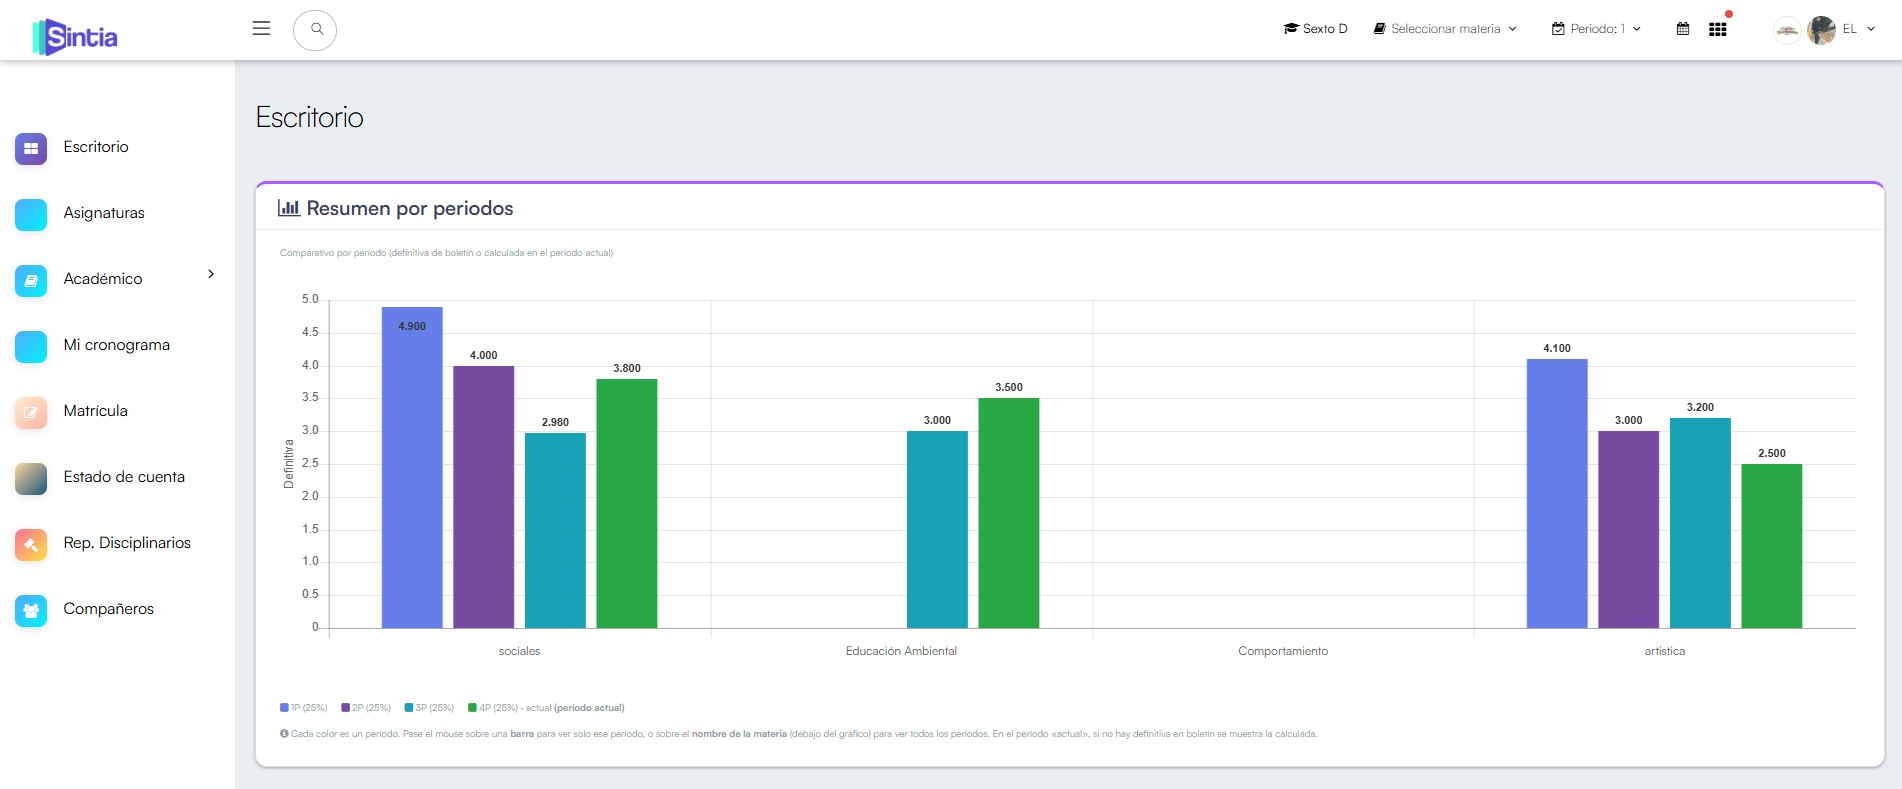This screenshot has width=1902, height=789.
Task: Toggle 2P (25%) legend series
Action: pos(366,708)
